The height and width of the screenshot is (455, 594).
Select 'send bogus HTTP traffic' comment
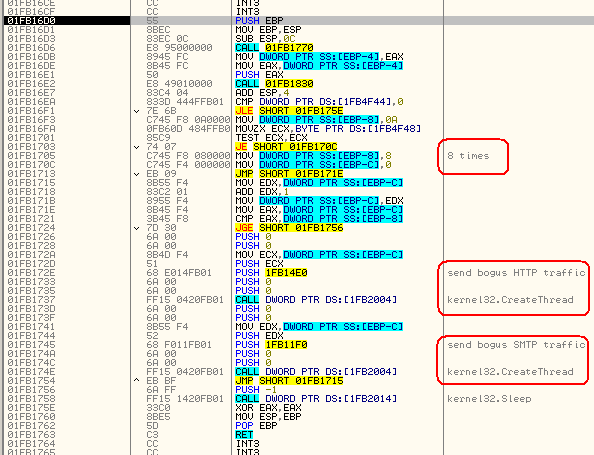[516, 273]
